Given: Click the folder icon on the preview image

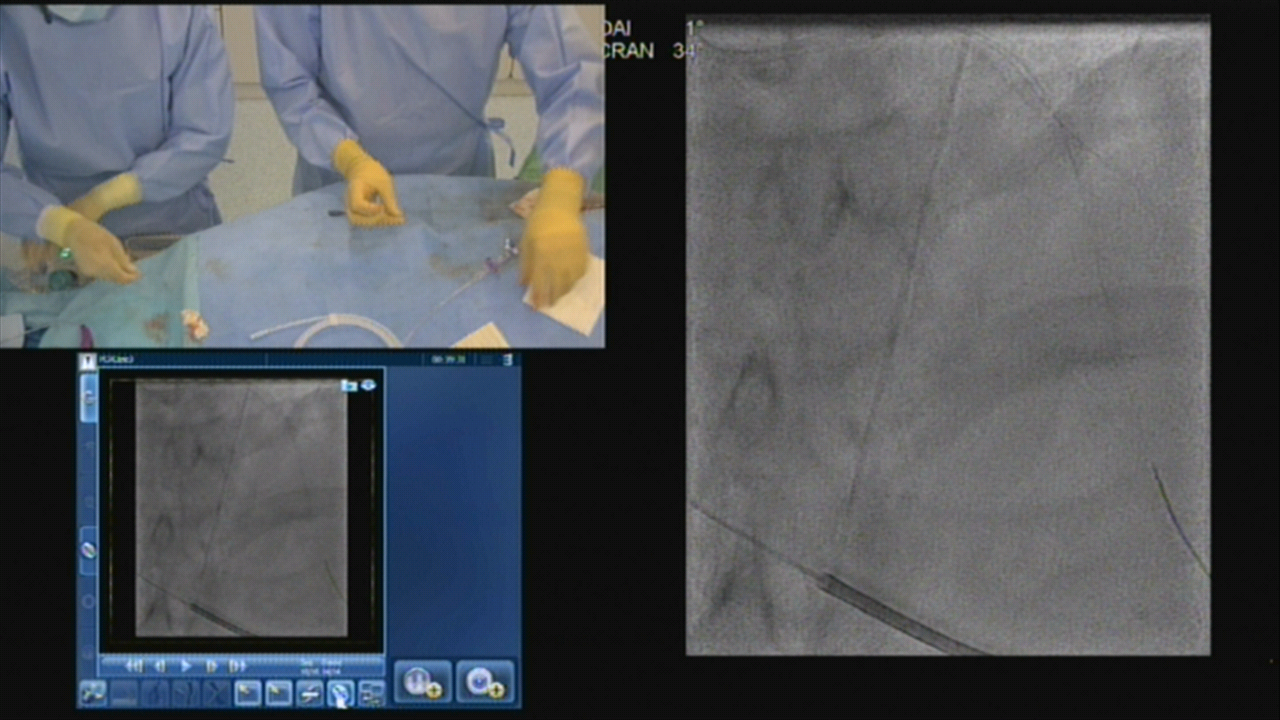Looking at the screenshot, I should (349, 385).
